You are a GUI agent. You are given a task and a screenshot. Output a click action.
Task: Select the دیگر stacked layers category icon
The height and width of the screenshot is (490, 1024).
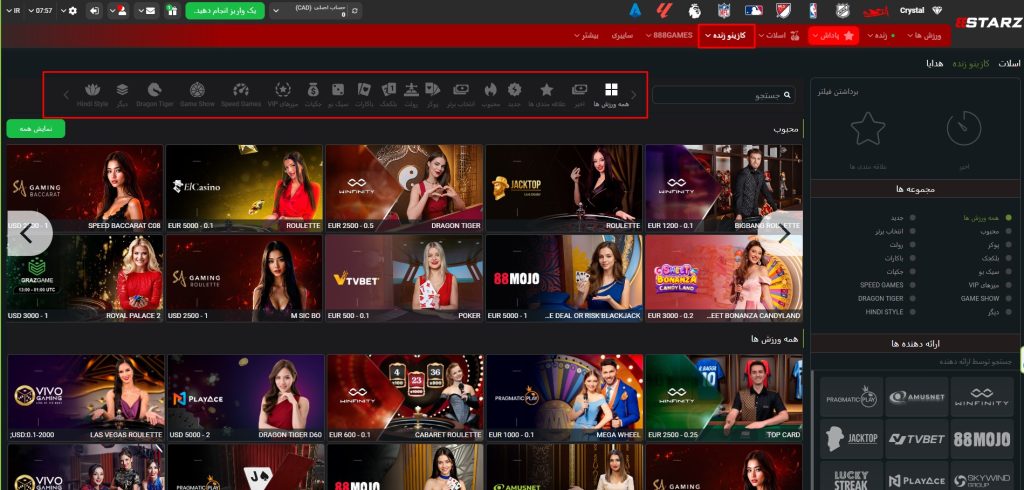point(122,90)
